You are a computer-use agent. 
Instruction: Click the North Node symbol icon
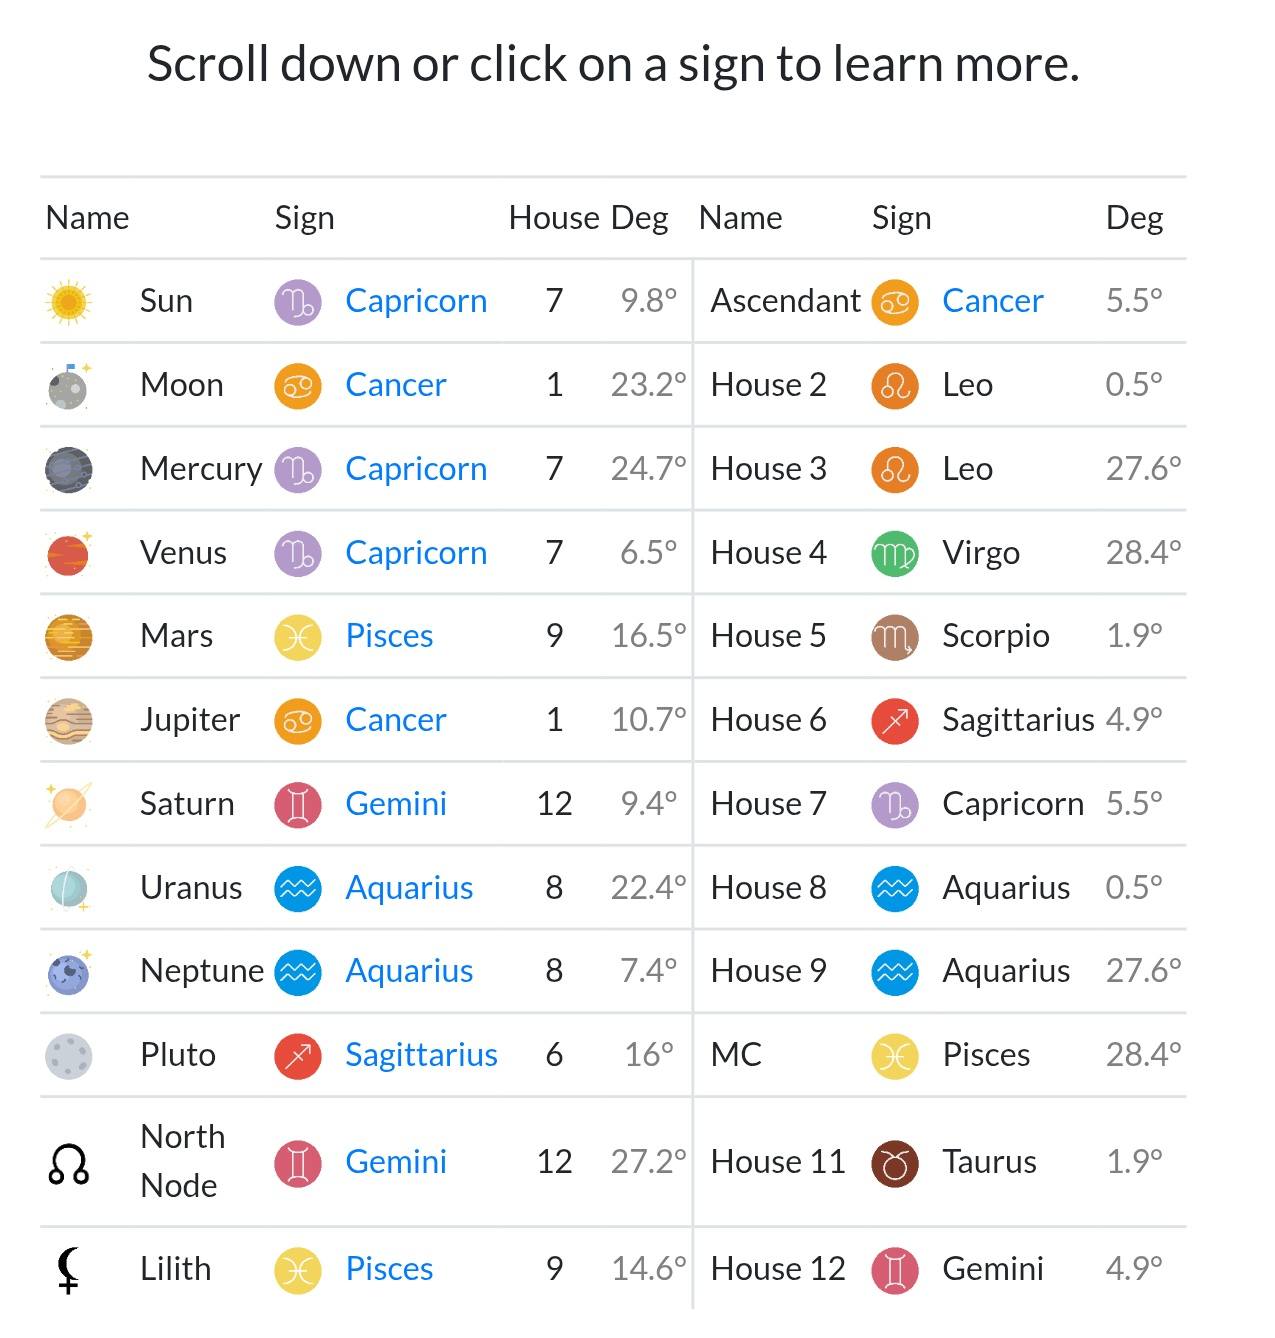[x=68, y=1163]
